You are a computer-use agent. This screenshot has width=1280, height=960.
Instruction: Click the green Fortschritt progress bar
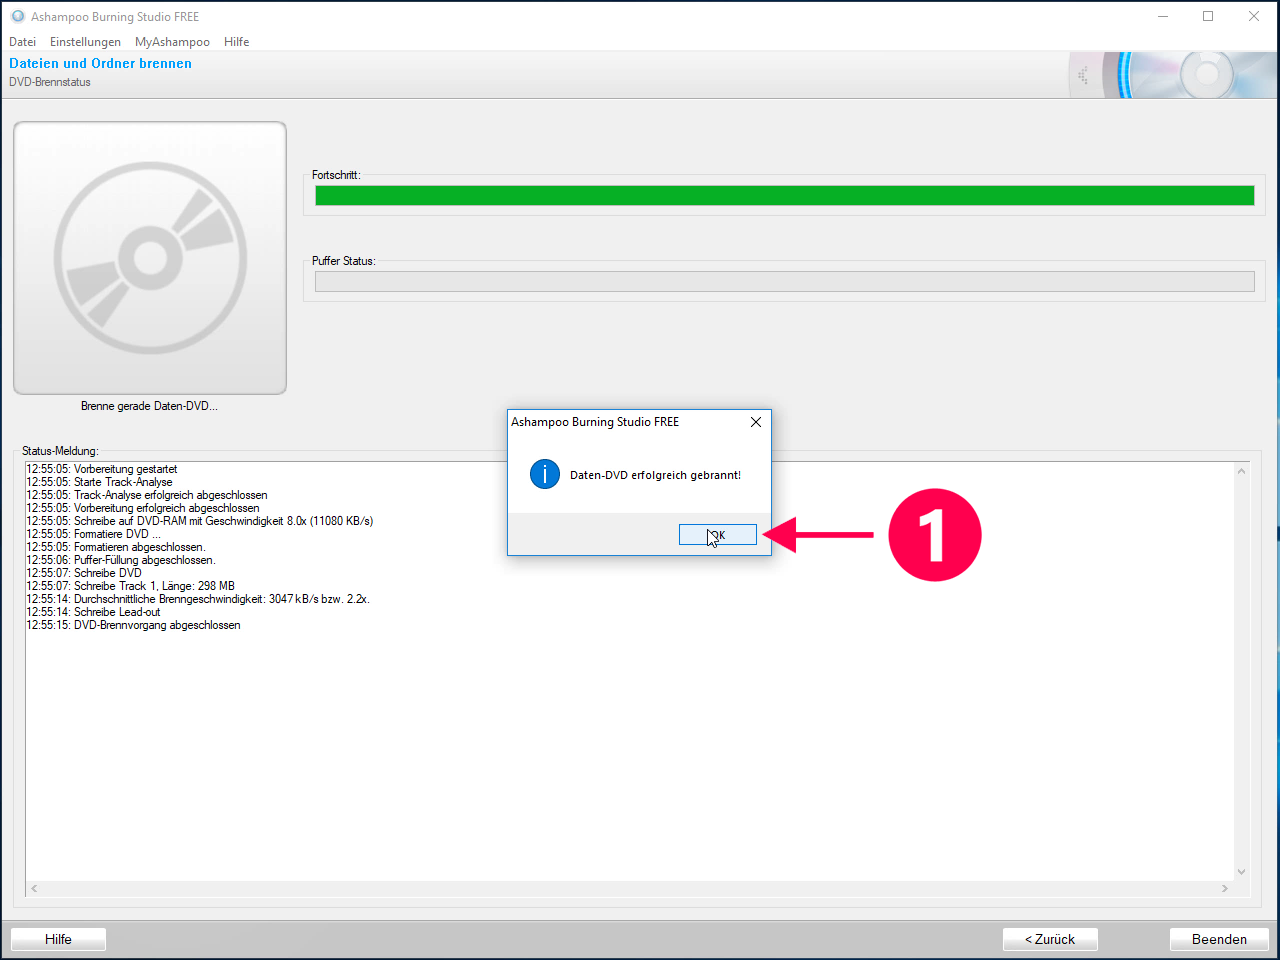click(785, 196)
